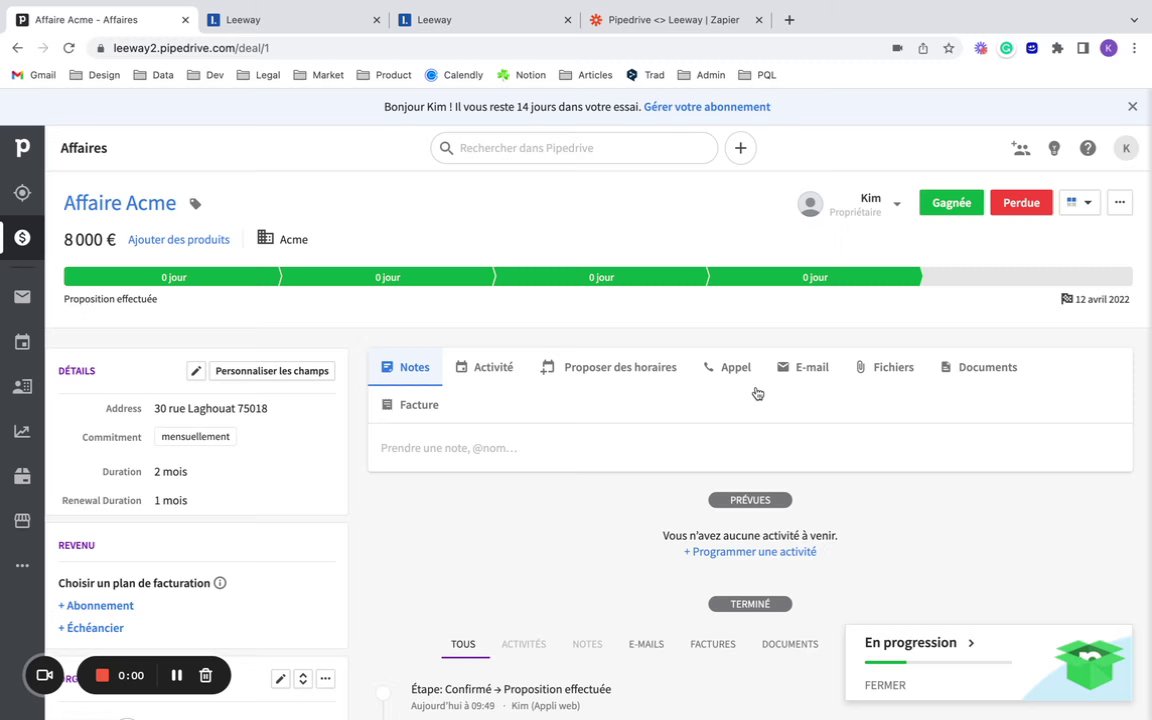Select the fourth green pipeline stage segment
Screen dimensions: 1152x720
click(x=813, y=277)
